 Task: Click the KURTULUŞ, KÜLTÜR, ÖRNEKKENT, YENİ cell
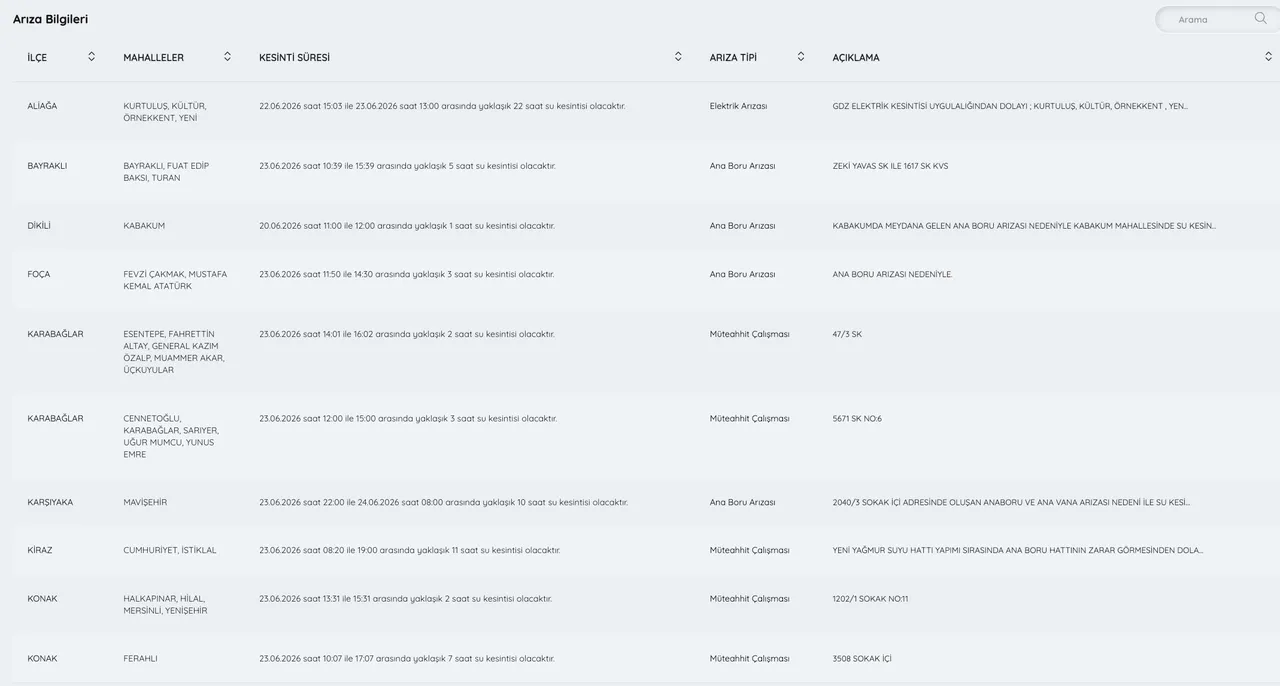[x=165, y=112]
